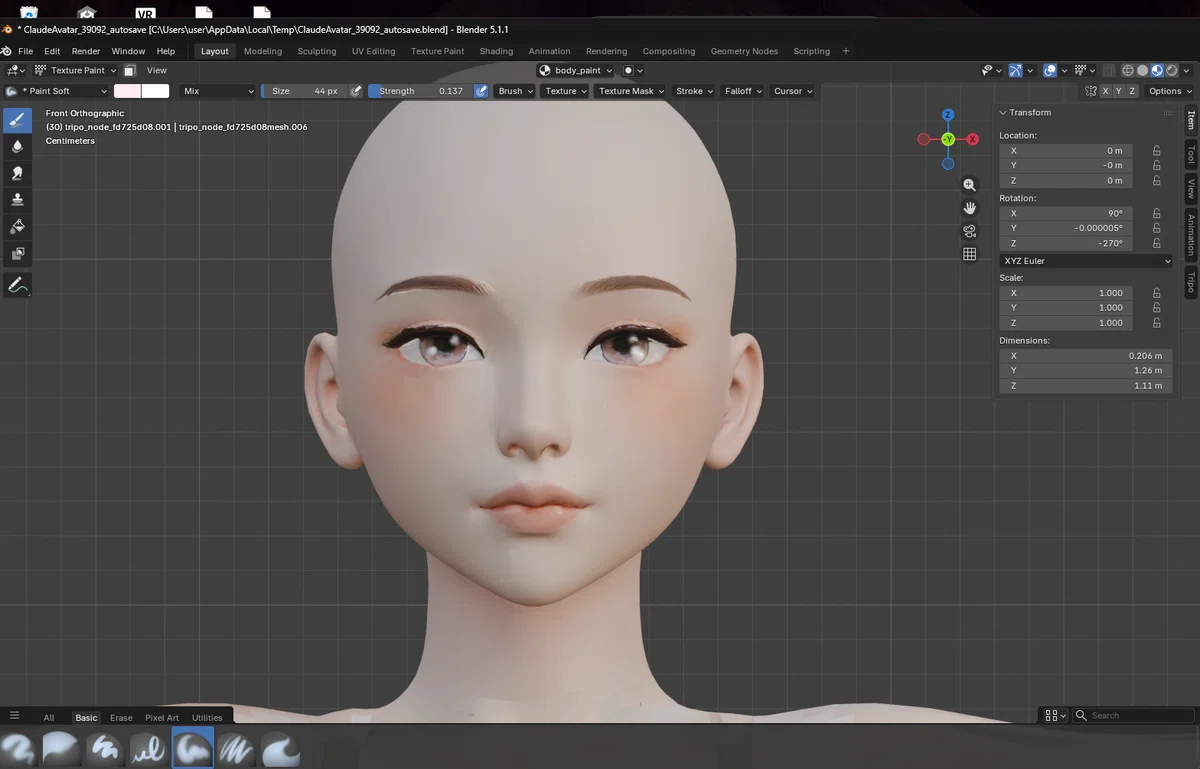The width and height of the screenshot is (1200, 769).
Task: Click the red X axis on gizmo
Action: [972, 139]
